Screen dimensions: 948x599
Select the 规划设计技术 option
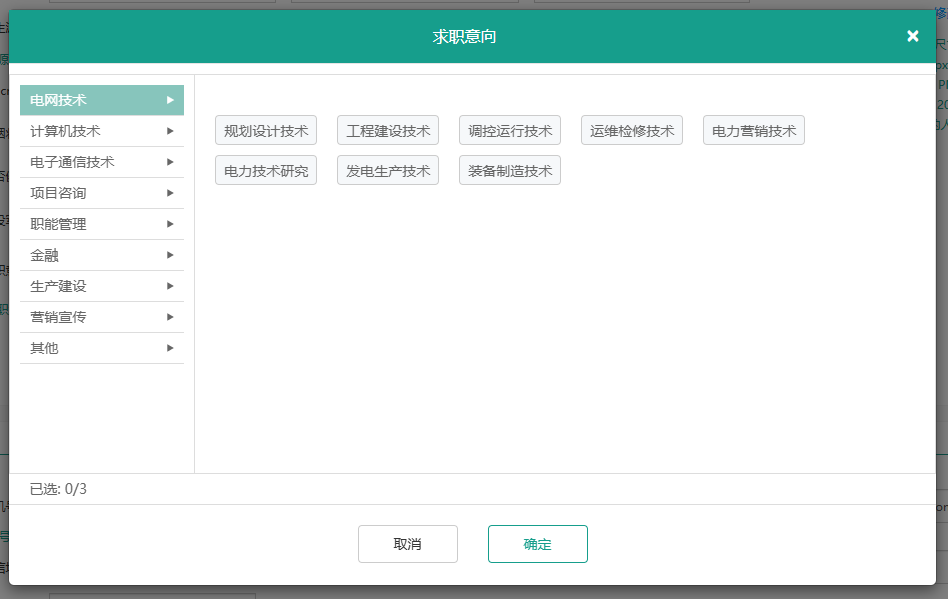coord(266,130)
